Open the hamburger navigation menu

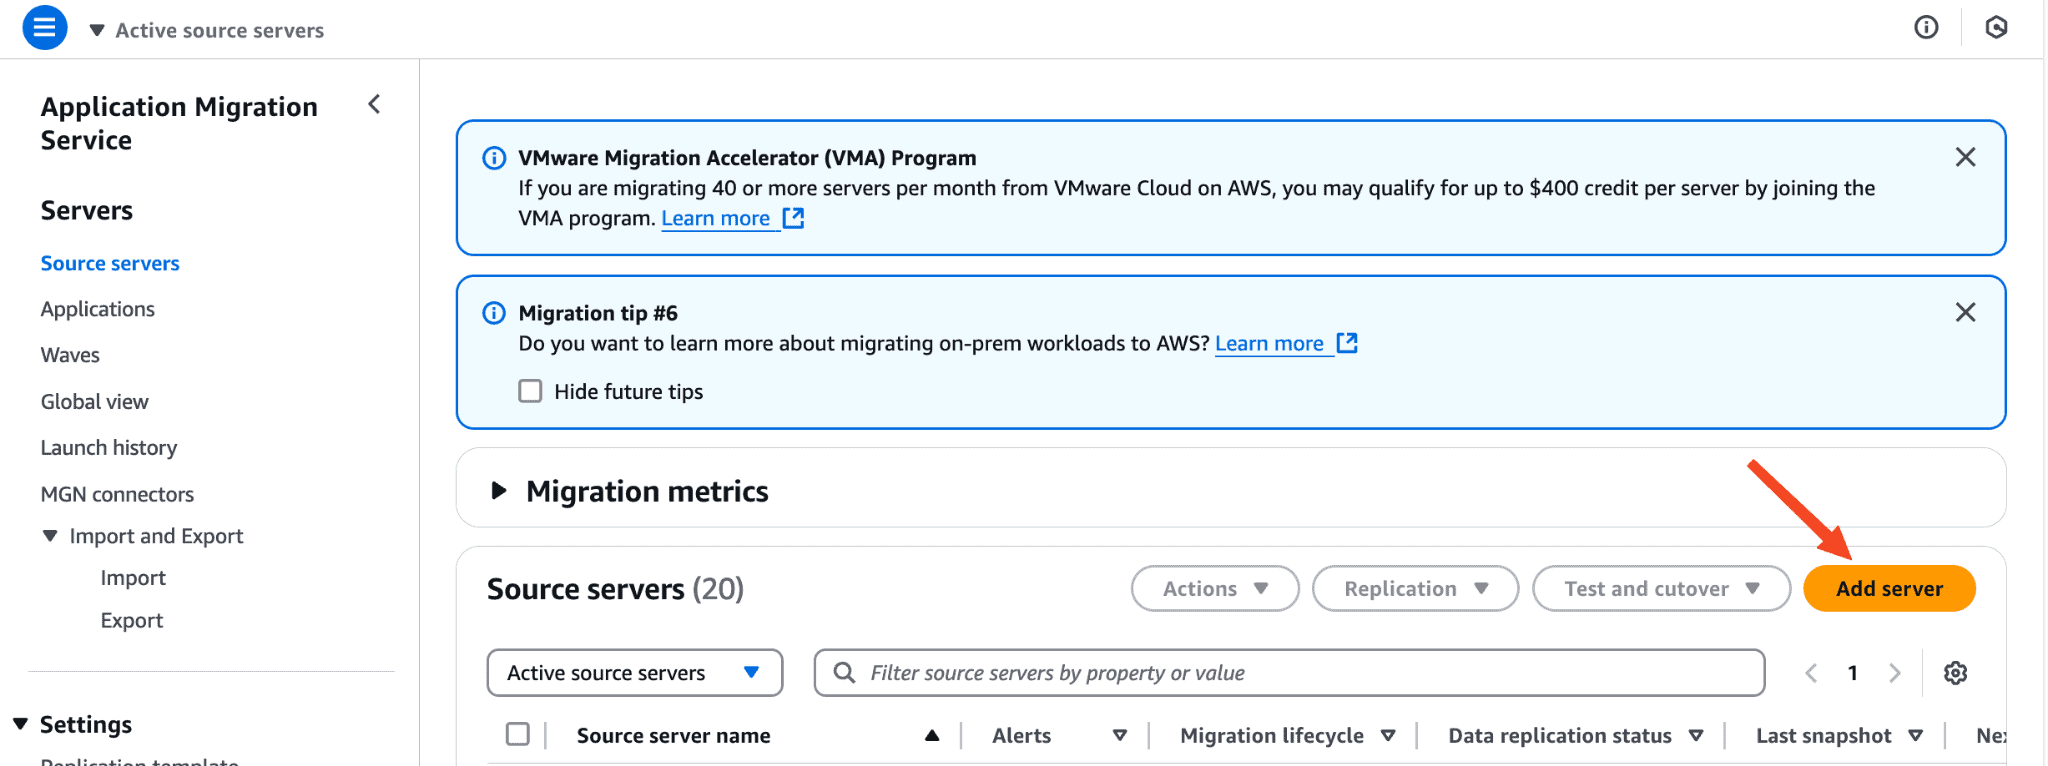pyautogui.click(x=45, y=28)
